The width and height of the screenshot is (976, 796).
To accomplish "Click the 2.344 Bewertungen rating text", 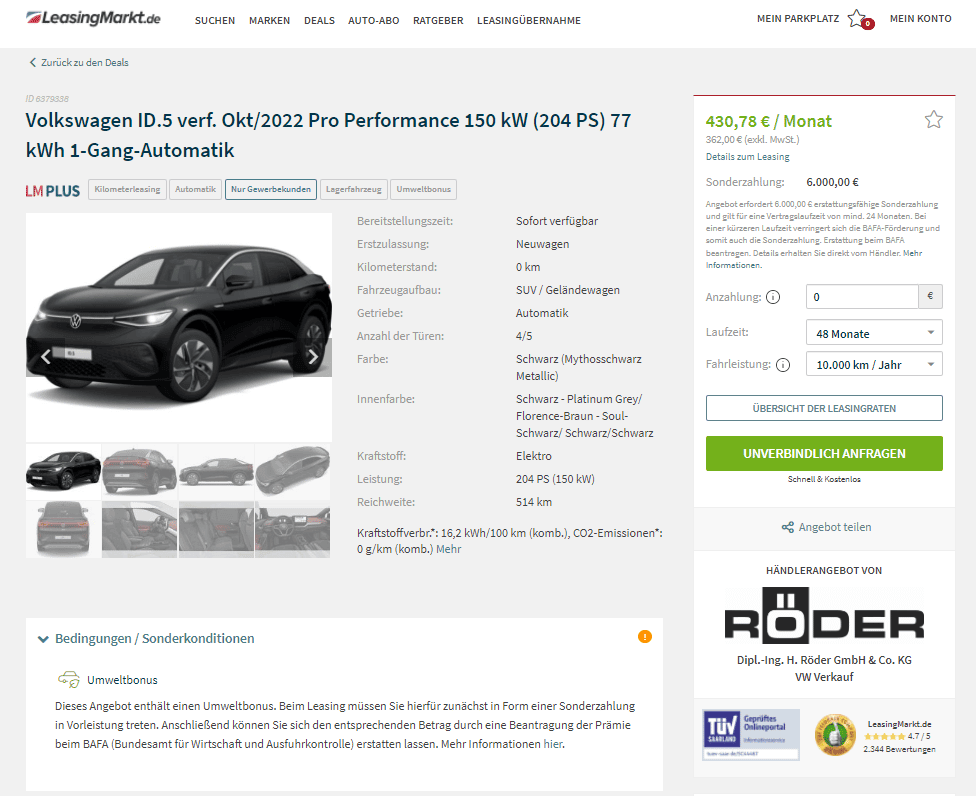I will (x=899, y=749).
